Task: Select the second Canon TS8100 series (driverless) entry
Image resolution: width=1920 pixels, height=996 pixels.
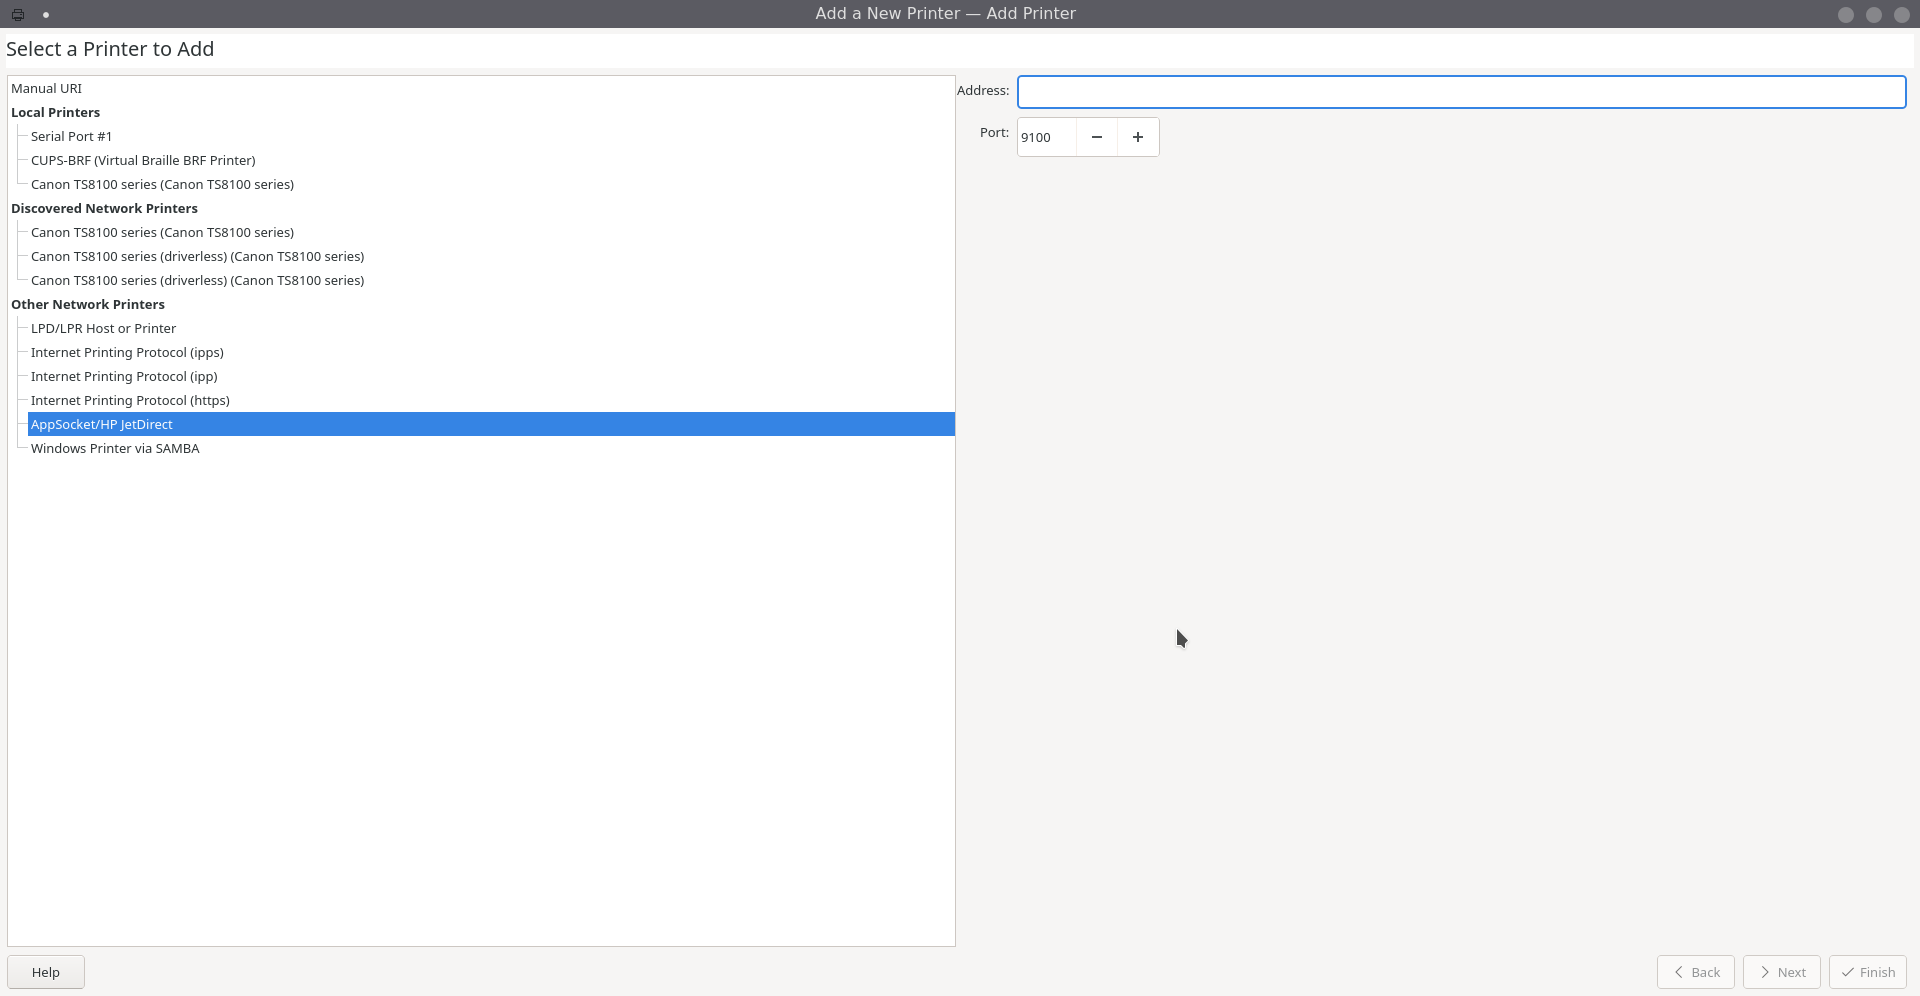Action: coord(491,280)
